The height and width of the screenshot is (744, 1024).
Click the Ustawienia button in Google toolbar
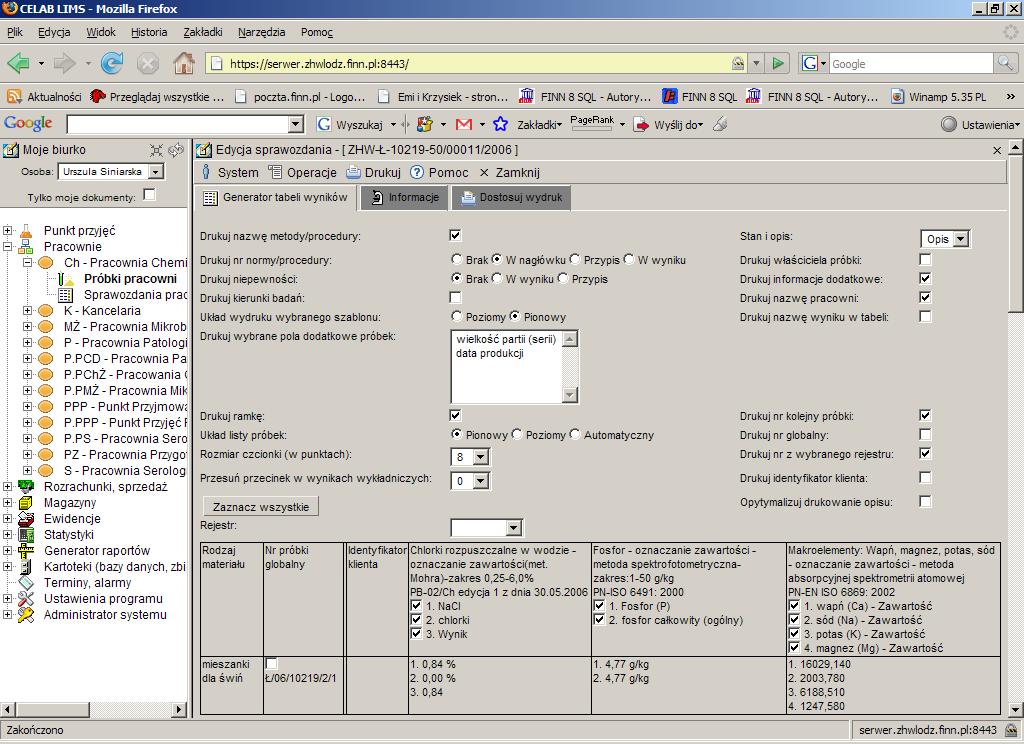[980, 124]
